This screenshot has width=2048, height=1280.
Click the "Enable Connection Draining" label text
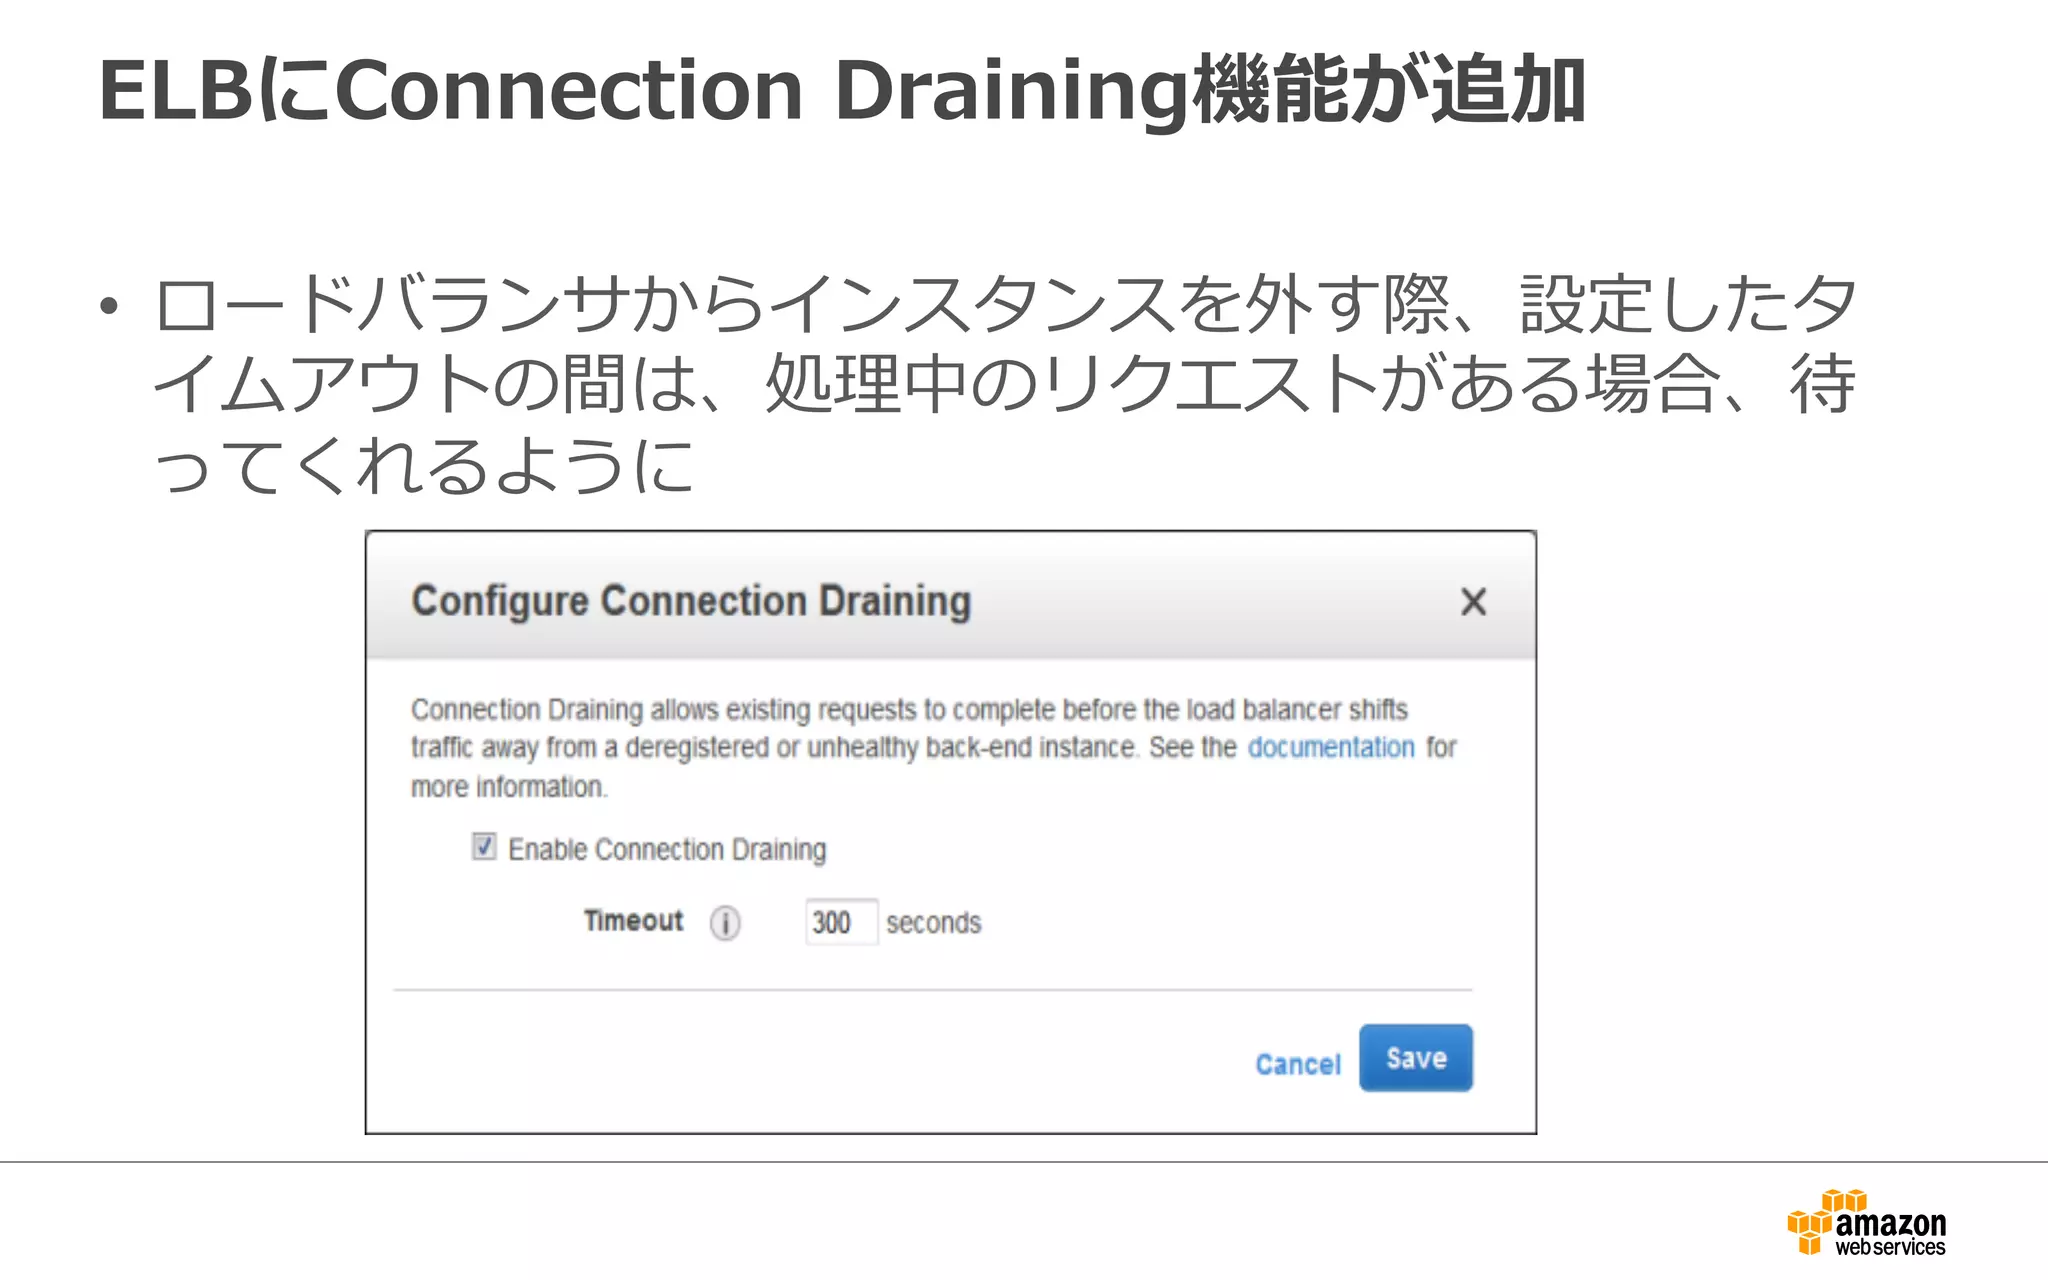point(667,849)
